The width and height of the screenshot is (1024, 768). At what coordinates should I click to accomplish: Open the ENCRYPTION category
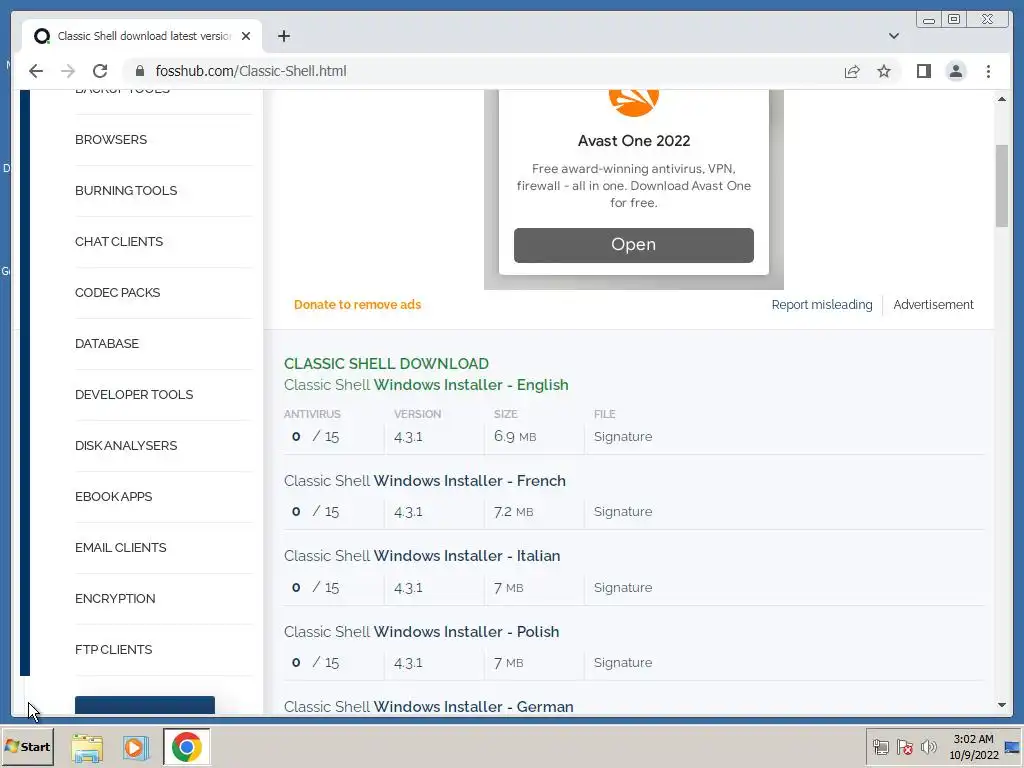point(115,598)
